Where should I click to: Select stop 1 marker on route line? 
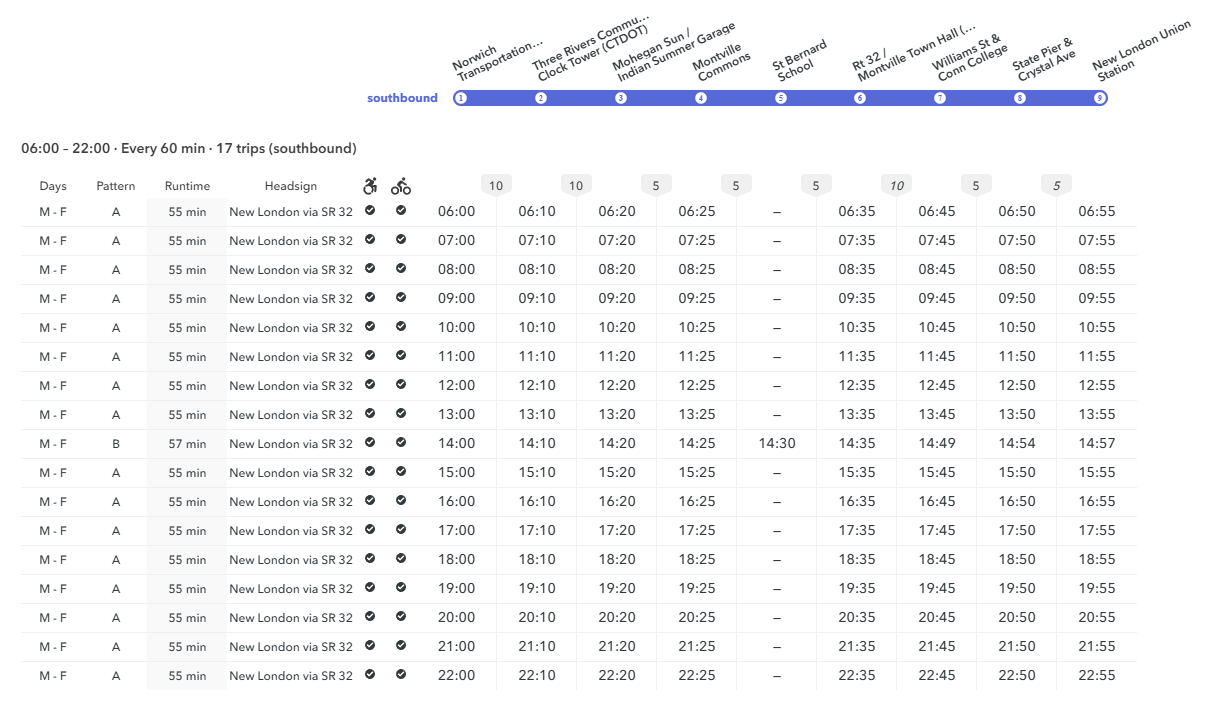tap(460, 98)
